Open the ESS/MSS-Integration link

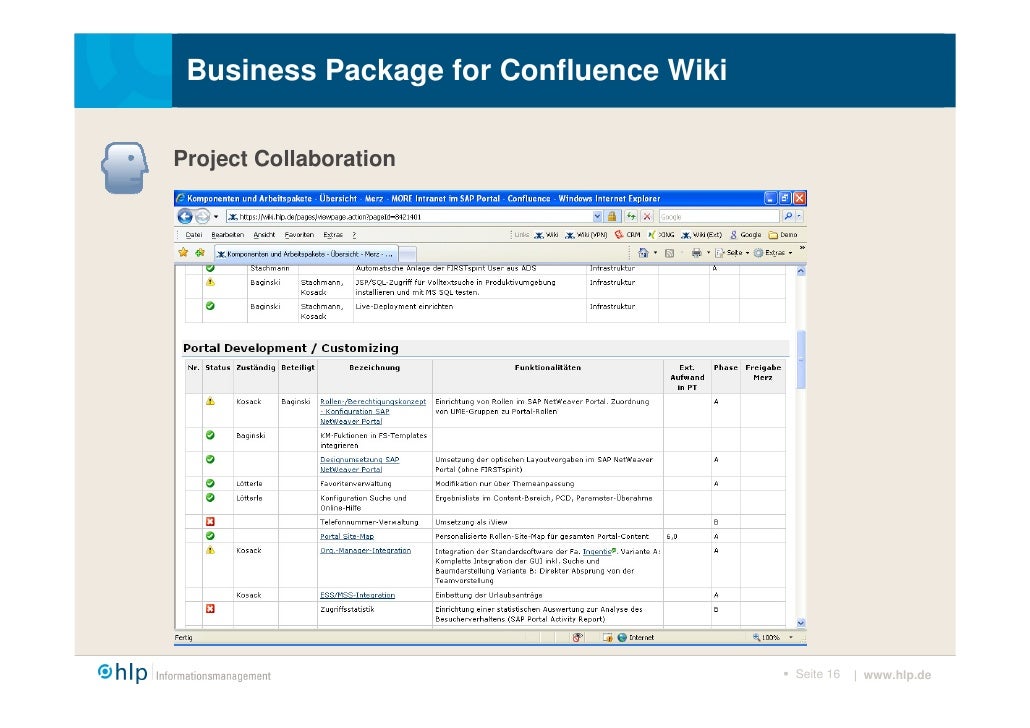coord(357,595)
